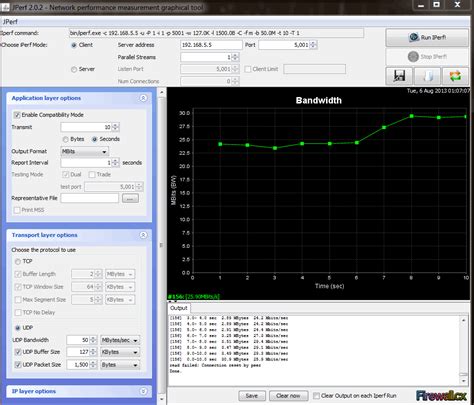The width and height of the screenshot is (474, 405).
Task: Increase the Parallel Streams stepper value
Action: tap(235, 55)
